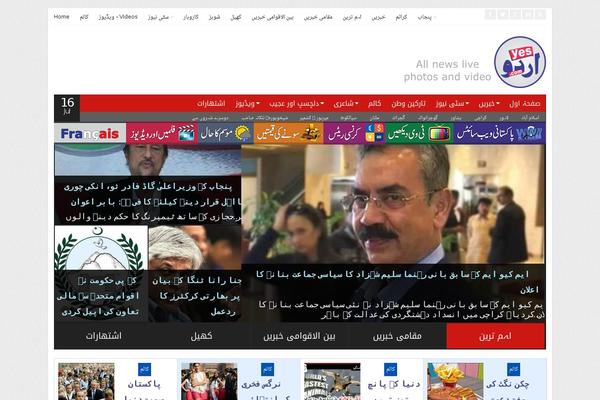The height and width of the screenshot is (400, 600).
Task: Open the large featured photo of man with glasses
Action: coord(393,204)
